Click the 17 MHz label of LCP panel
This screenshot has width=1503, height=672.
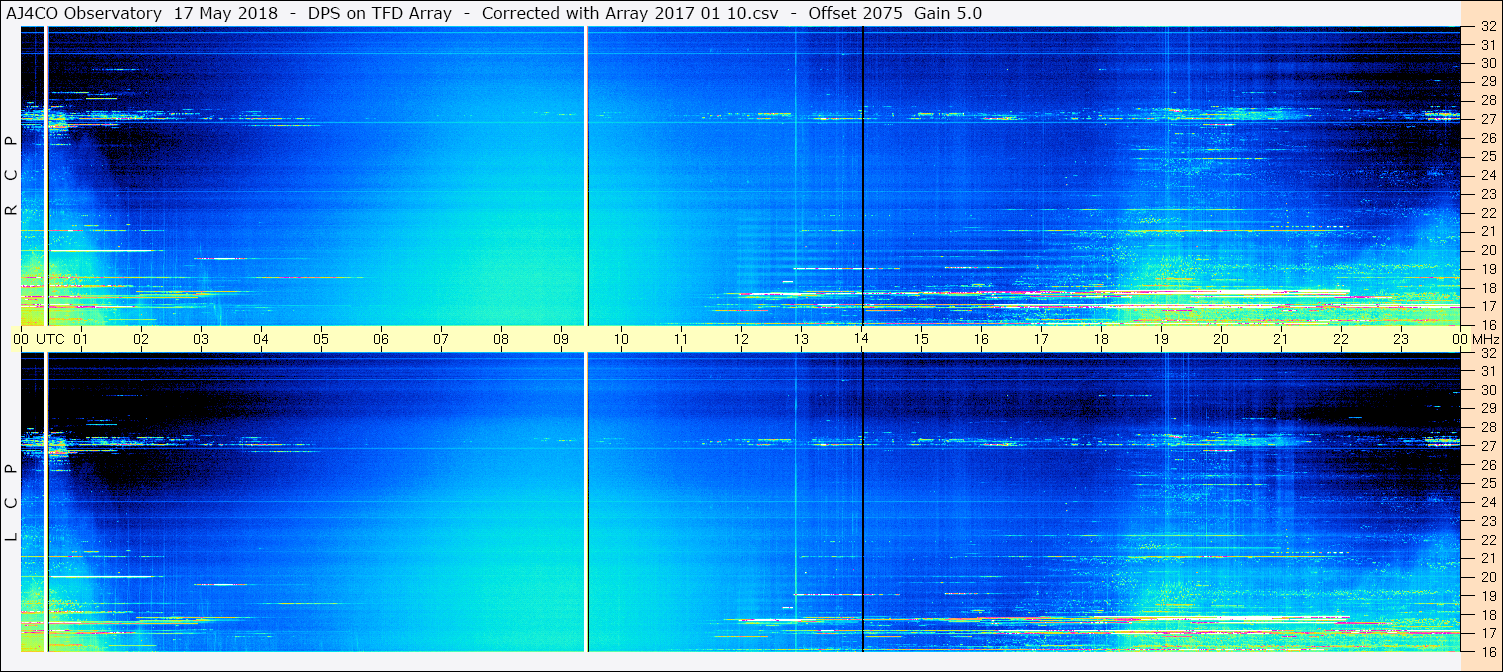[x=1487, y=633]
